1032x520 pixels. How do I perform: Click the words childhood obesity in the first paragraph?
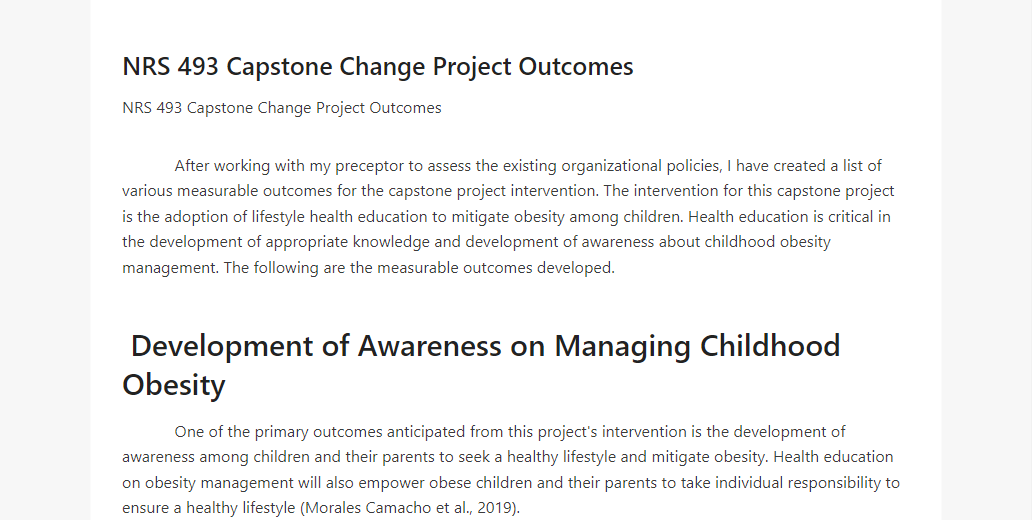pos(767,242)
